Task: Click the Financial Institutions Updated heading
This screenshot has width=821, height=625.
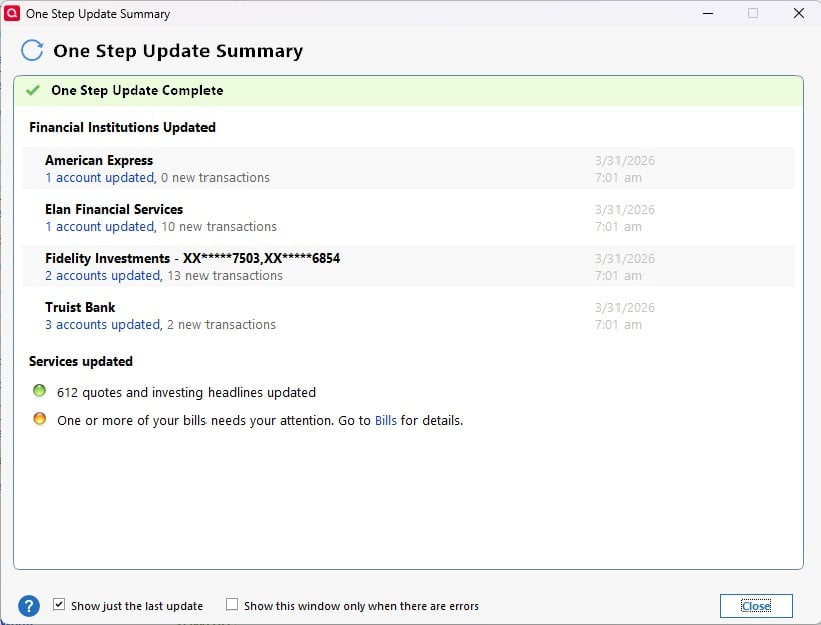Action: click(x=123, y=127)
